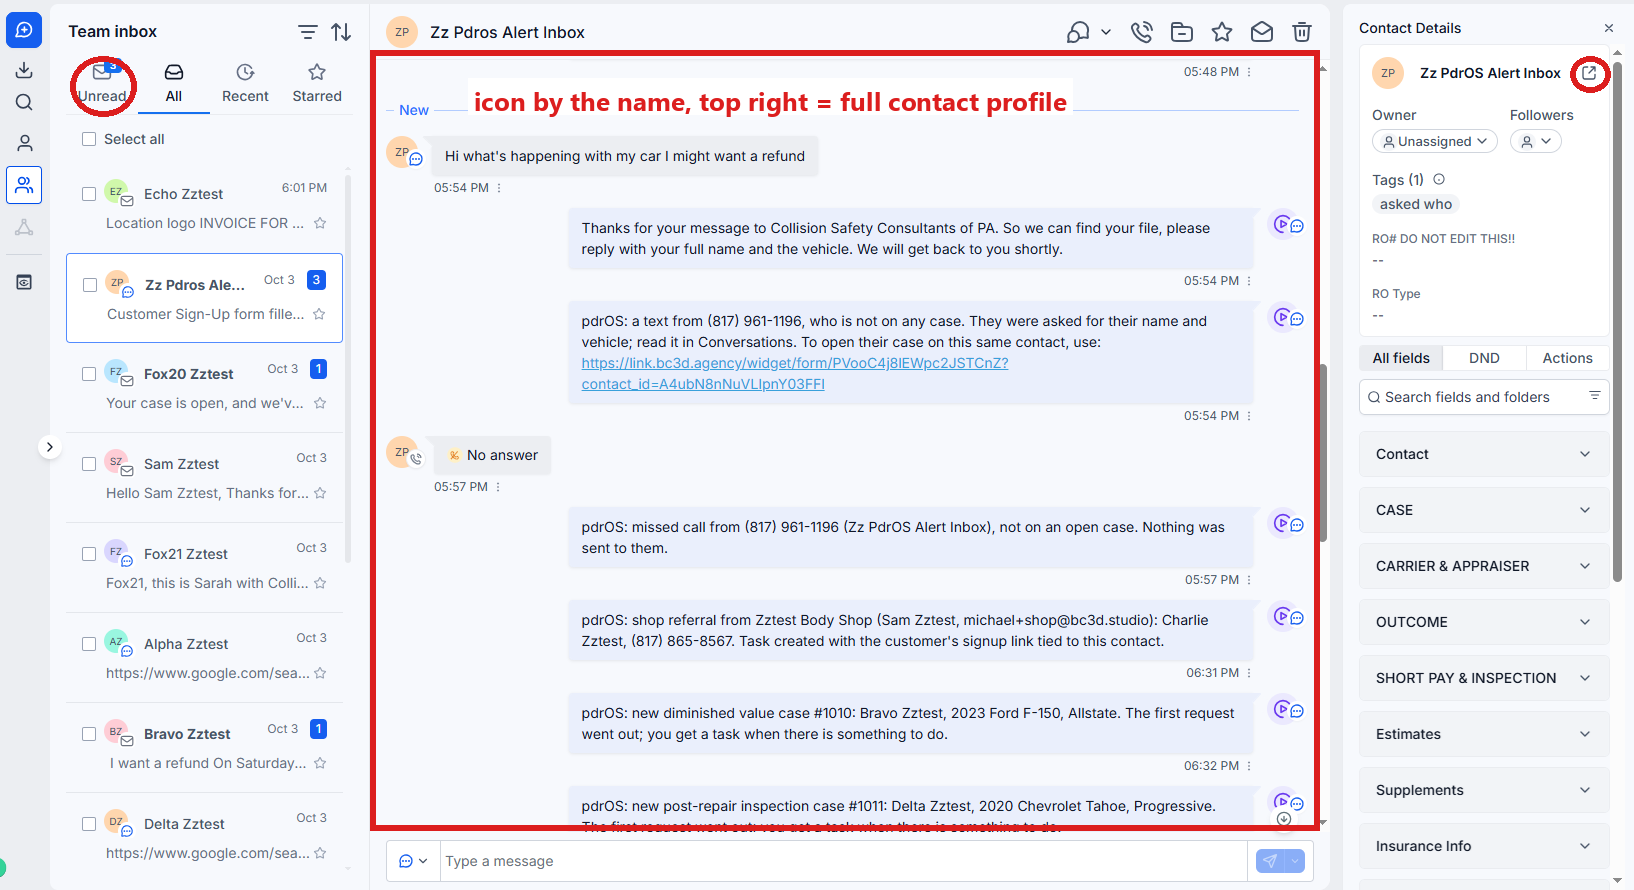Click the sort arrows icon in Team inbox
The height and width of the screenshot is (890, 1634).
(x=341, y=32)
